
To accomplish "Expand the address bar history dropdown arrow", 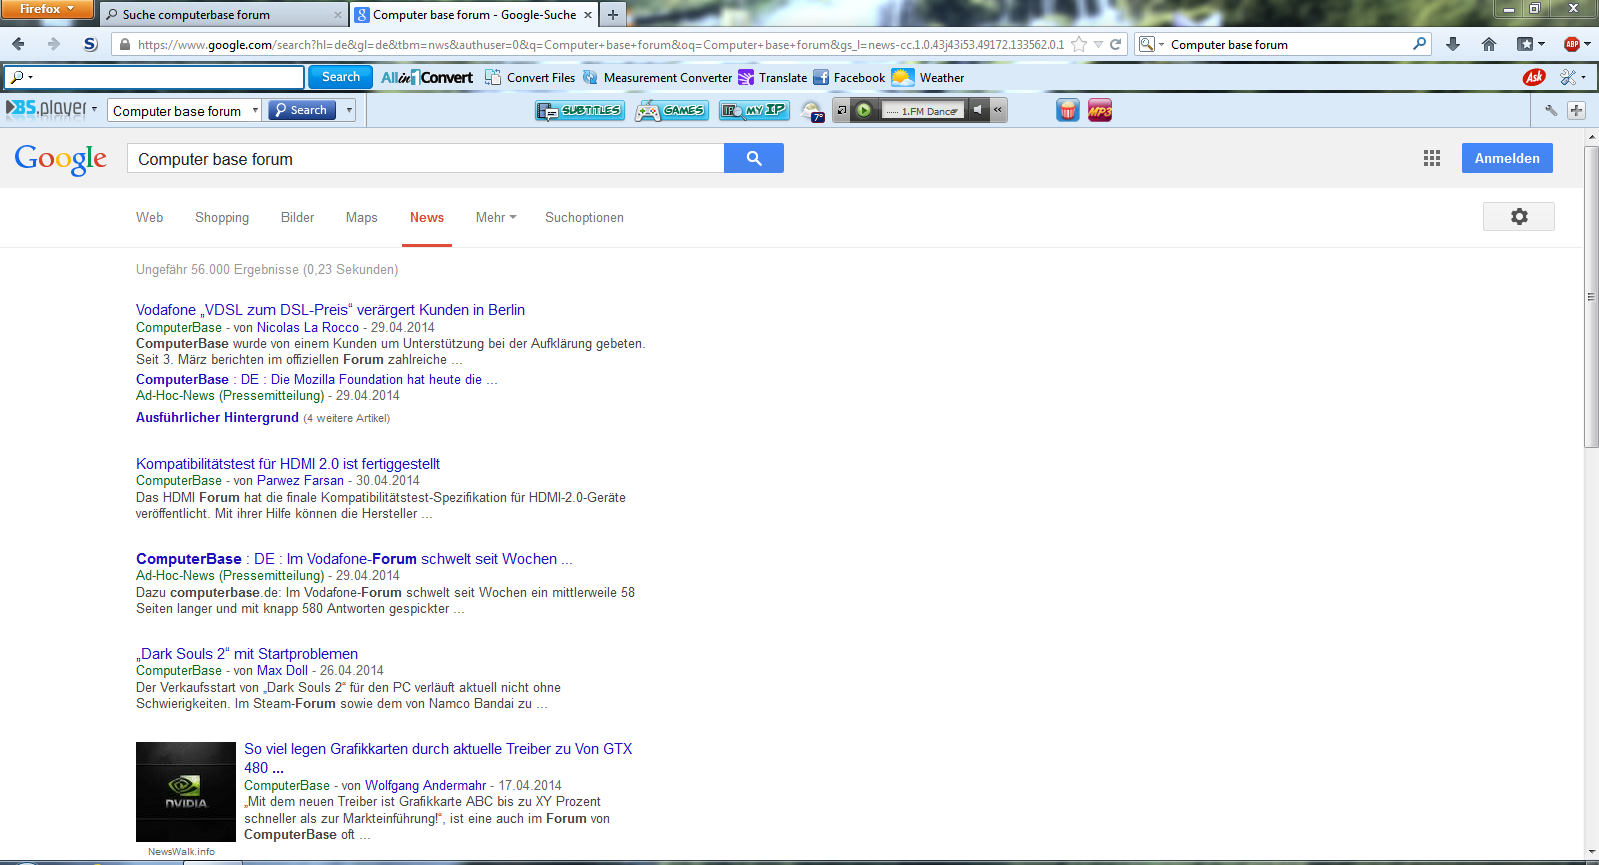I will (x=1098, y=44).
